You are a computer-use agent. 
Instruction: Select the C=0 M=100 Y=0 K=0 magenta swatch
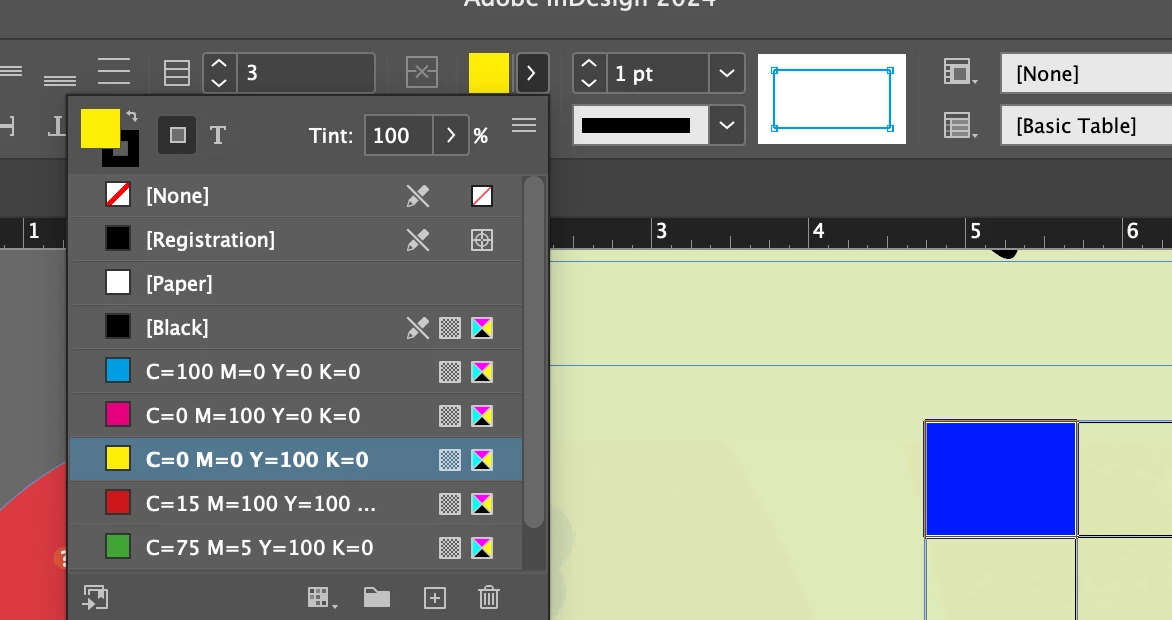pyautogui.click(x=295, y=415)
